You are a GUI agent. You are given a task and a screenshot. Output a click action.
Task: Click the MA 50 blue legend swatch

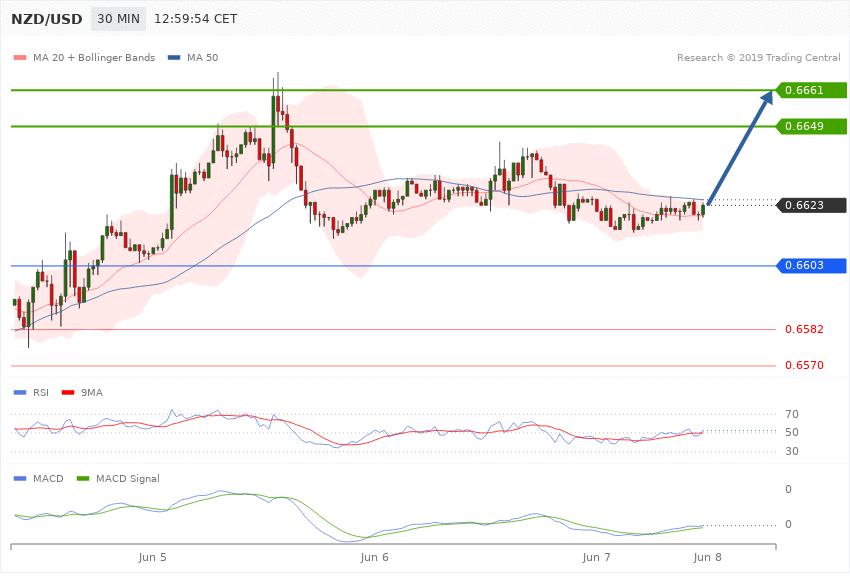click(x=174, y=57)
